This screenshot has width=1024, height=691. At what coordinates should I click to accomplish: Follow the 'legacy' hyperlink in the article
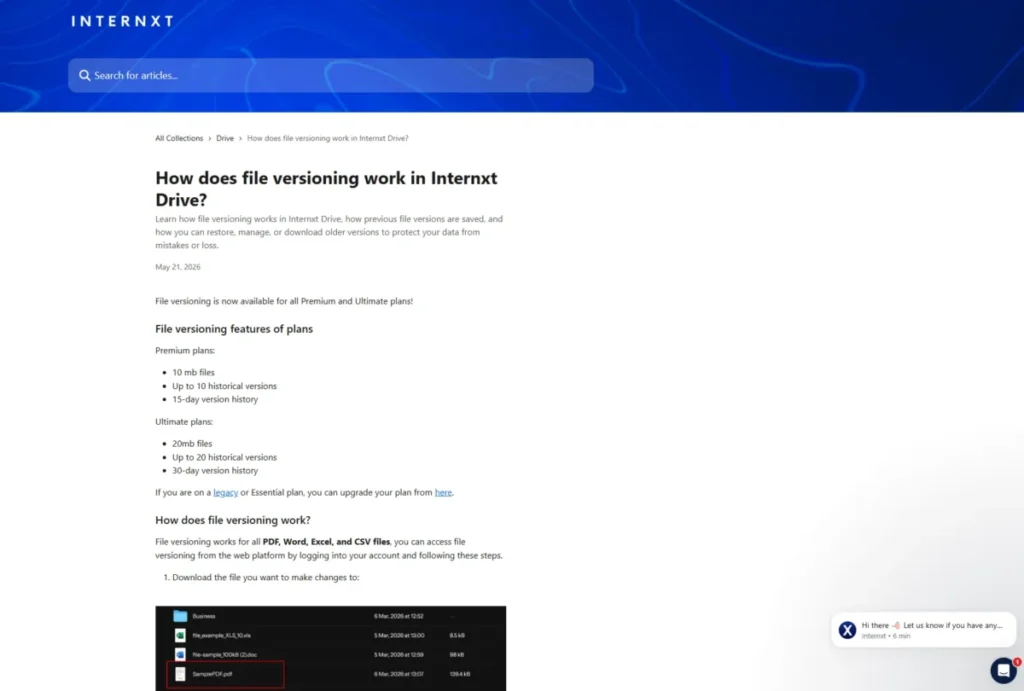225,492
